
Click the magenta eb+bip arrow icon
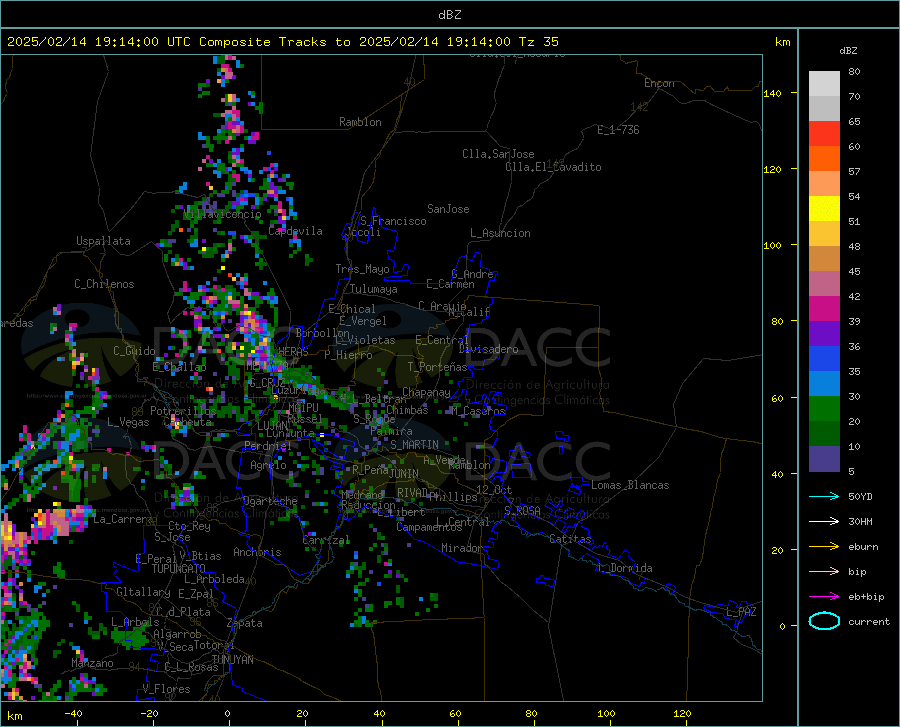[x=824, y=597]
